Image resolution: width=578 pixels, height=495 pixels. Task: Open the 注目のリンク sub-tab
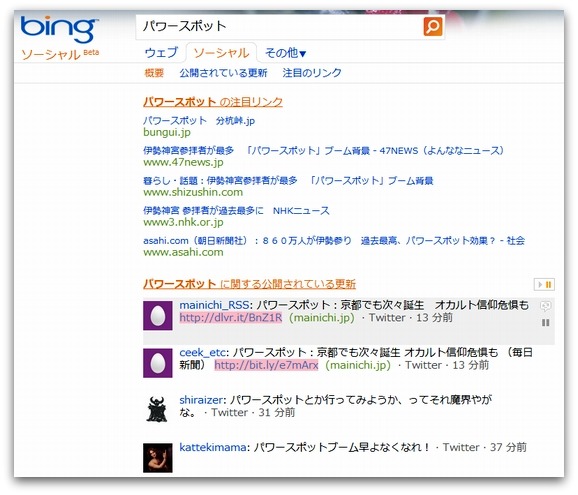312,73
